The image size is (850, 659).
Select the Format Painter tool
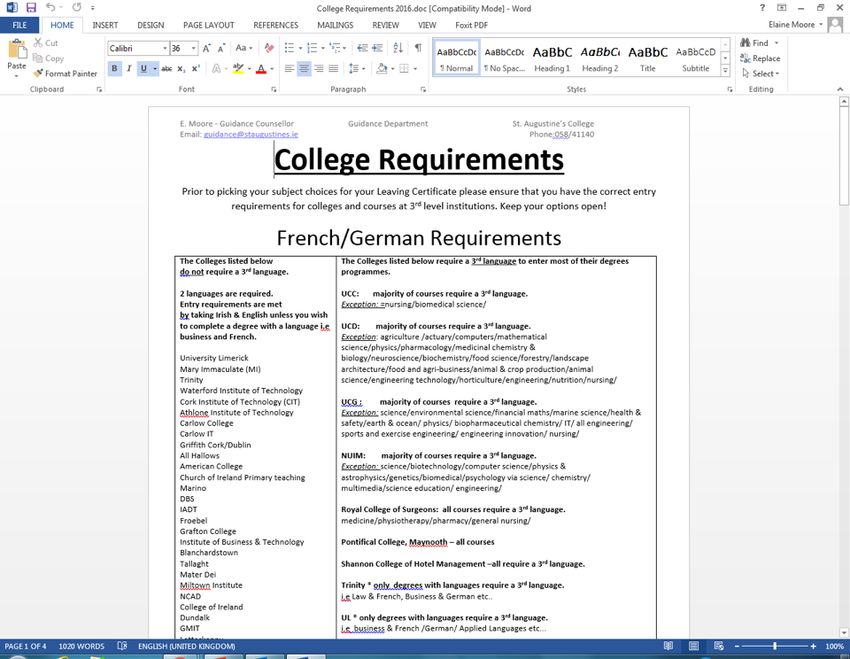point(65,73)
